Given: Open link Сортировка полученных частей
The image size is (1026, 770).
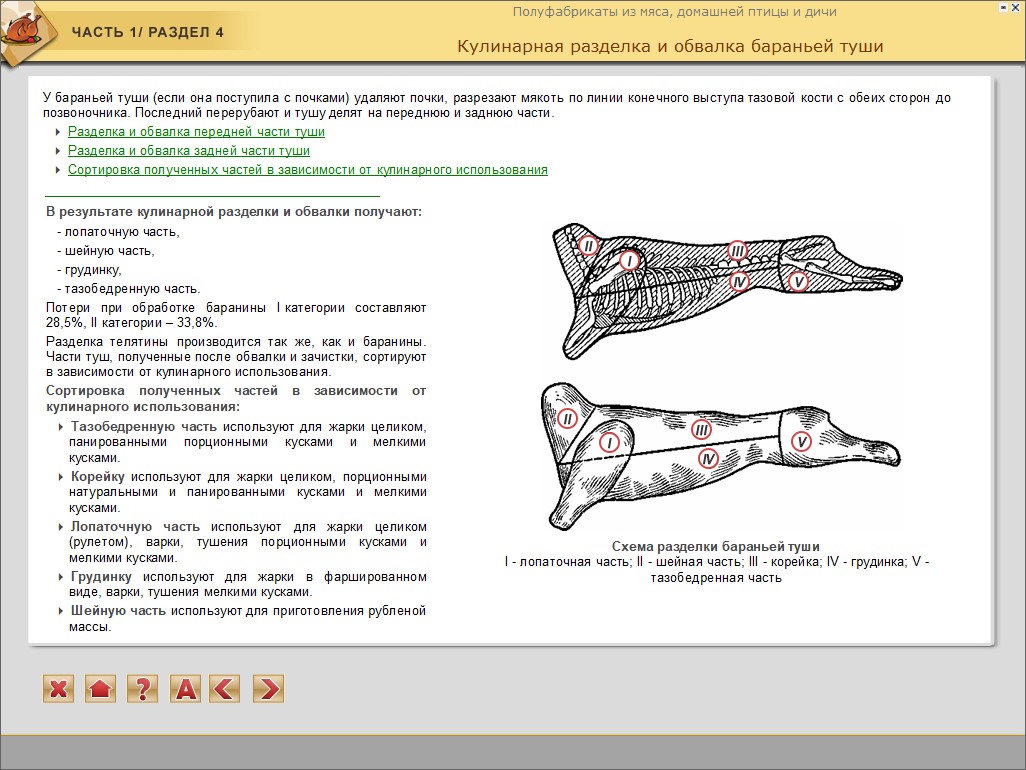Looking at the screenshot, I should tap(308, 170).
